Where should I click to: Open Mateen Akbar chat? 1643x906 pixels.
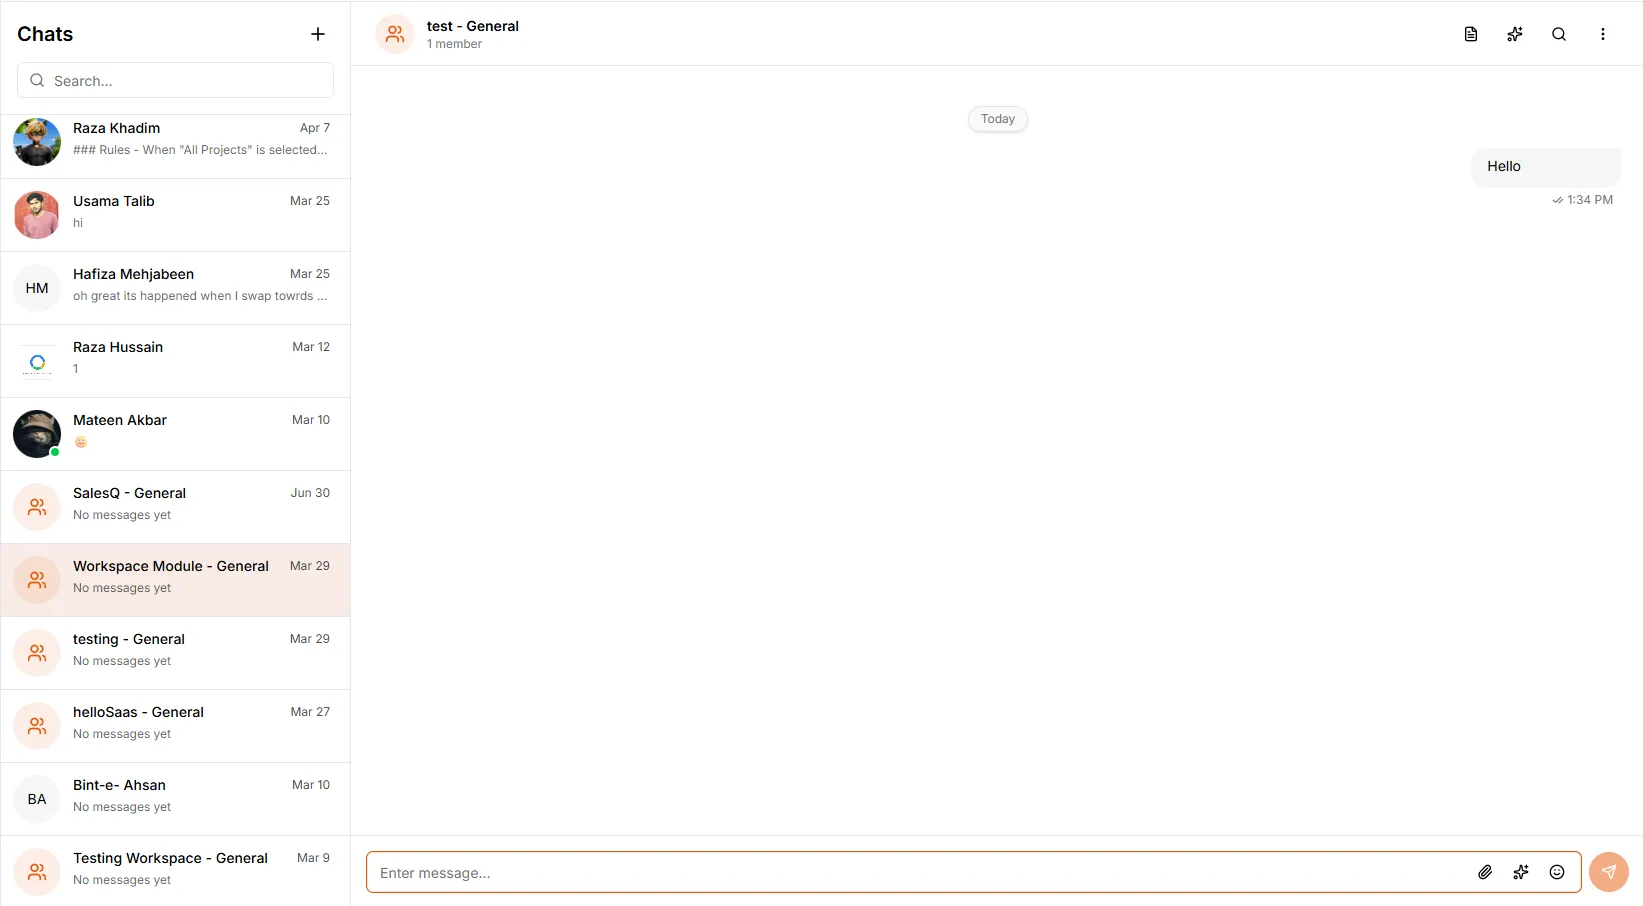(x=176, y=434)
